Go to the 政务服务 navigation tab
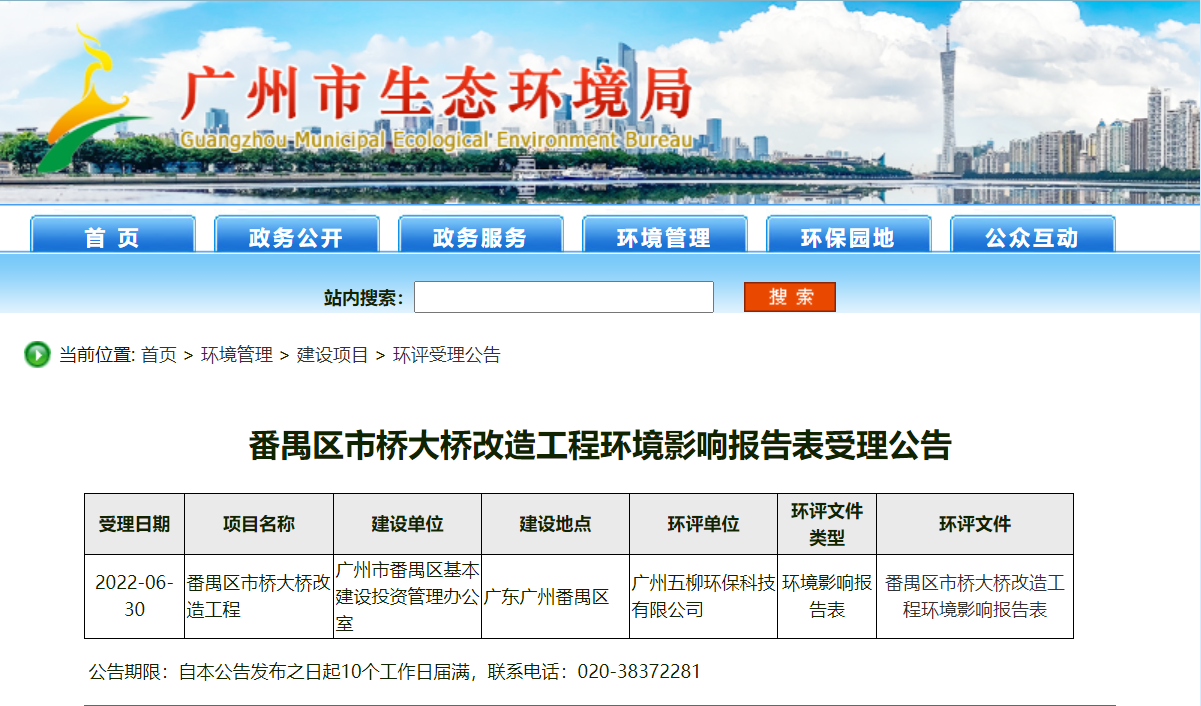Screen dimensions: 1201x706 [480, 237]
